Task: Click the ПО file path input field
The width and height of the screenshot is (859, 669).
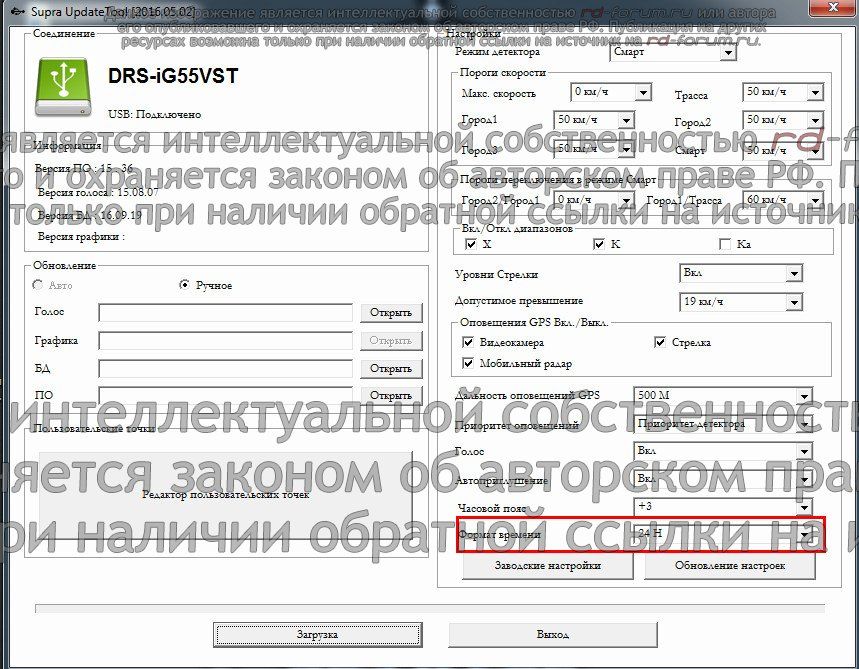Action: pyautogui.click(x=225, y=396)
